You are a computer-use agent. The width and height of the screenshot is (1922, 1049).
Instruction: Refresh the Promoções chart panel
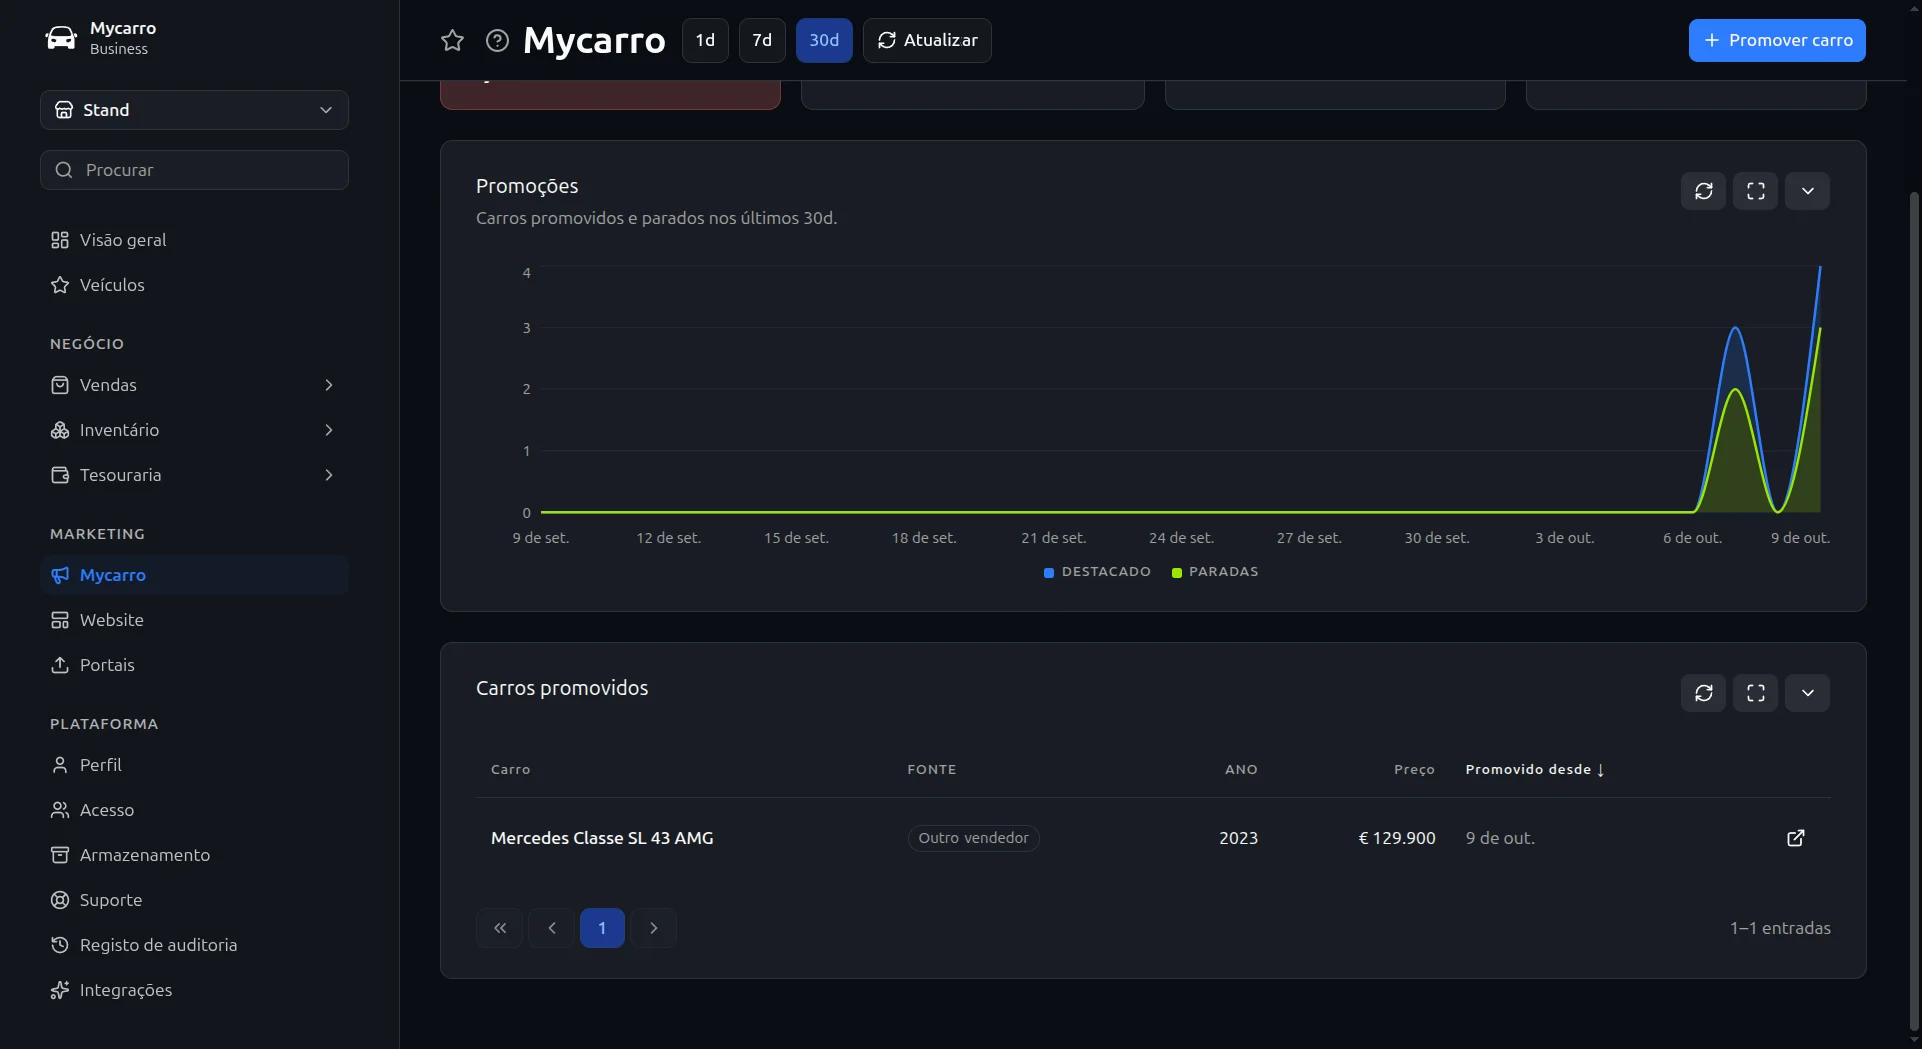tap(1703, 191)
